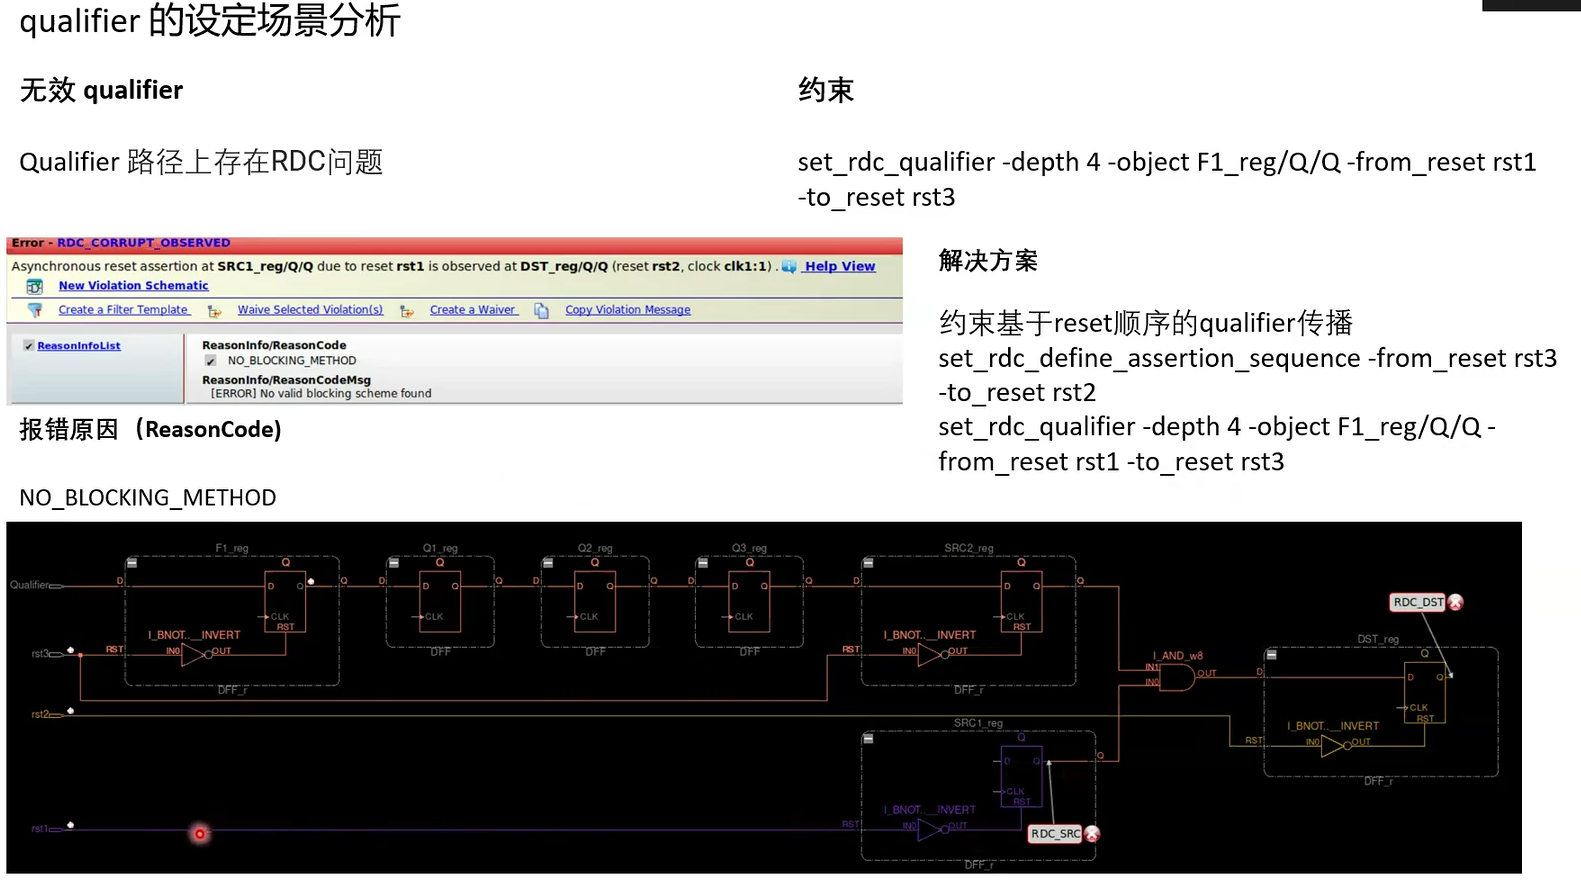Open Create a Waiver link

pos(474,310)
